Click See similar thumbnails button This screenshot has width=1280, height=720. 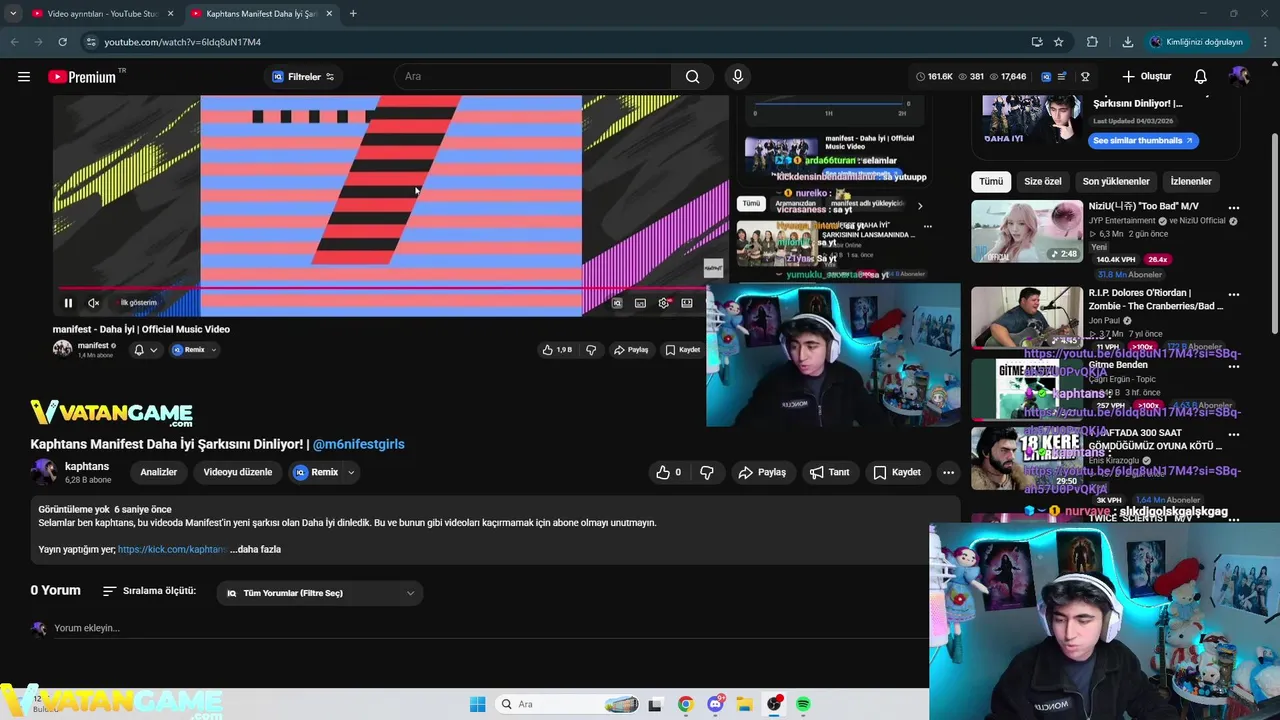point(1143,141)
